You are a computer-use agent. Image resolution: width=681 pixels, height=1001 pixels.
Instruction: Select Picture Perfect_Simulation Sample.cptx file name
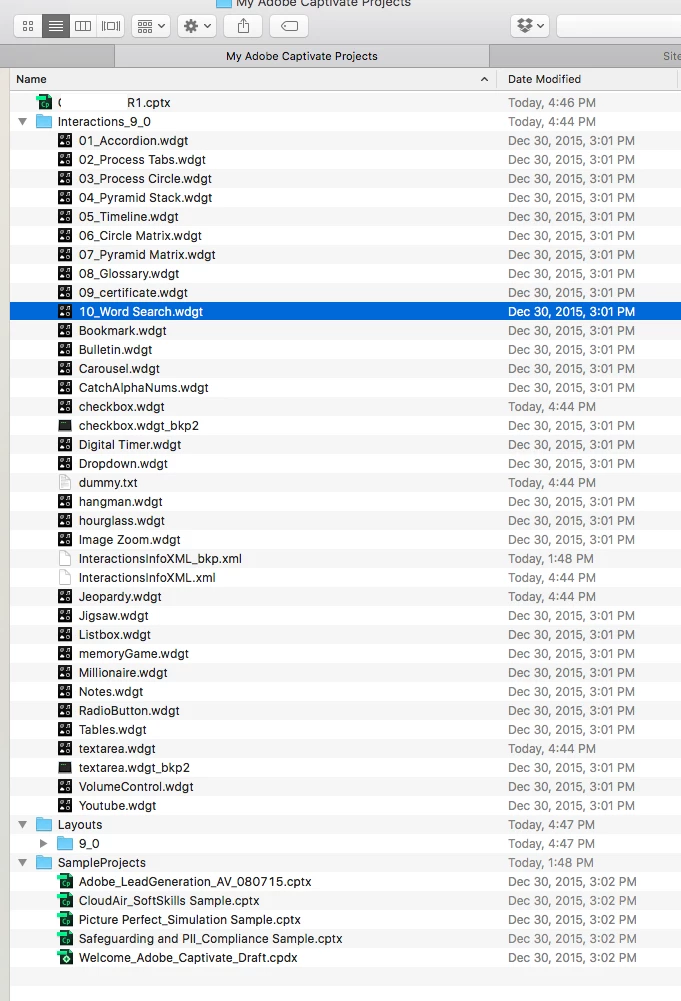click(x=190, y=920)
